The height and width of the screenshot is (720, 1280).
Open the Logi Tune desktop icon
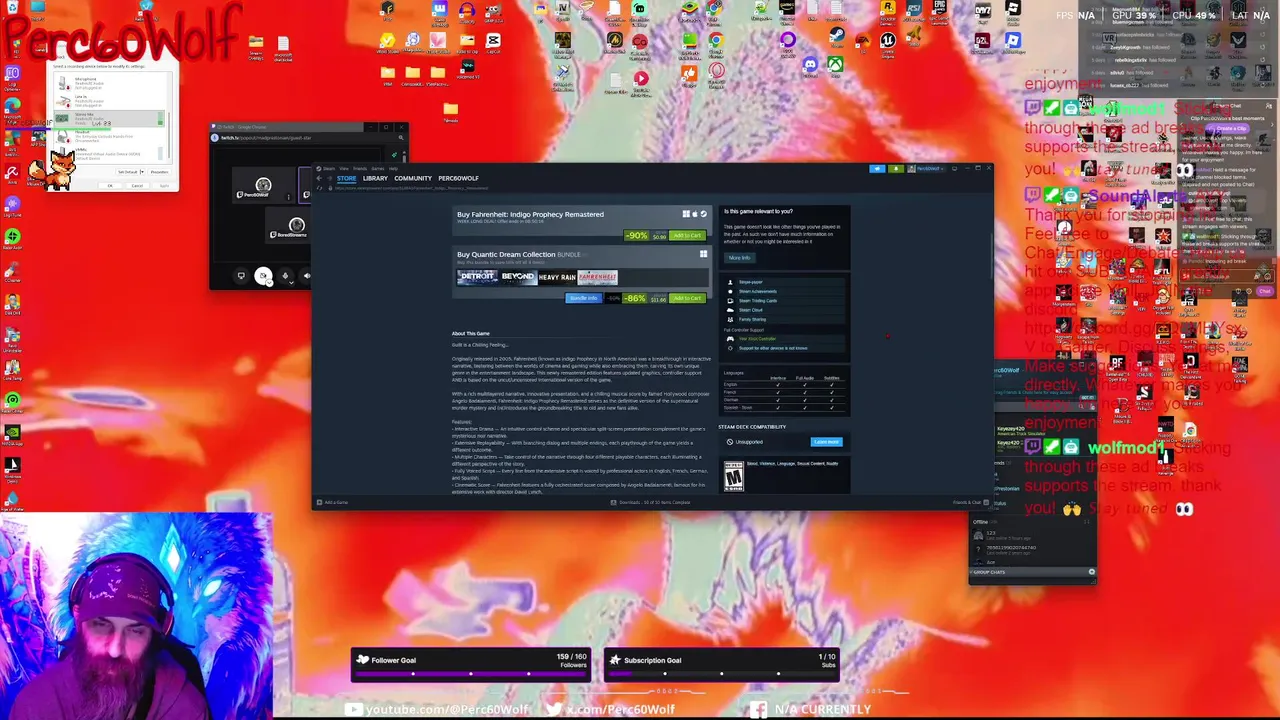pyautogui.click(x=12, y=204)
